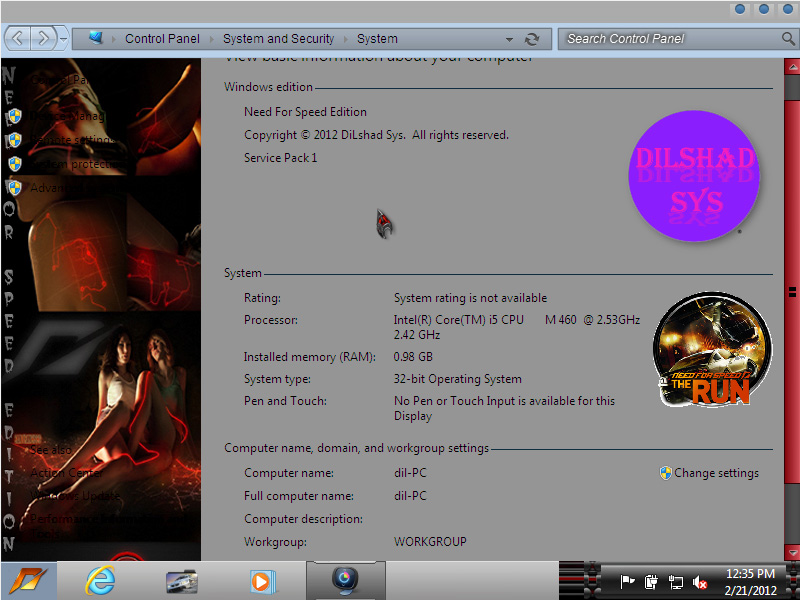Expand the address bar previous locations dropdown

coord(509,39)
